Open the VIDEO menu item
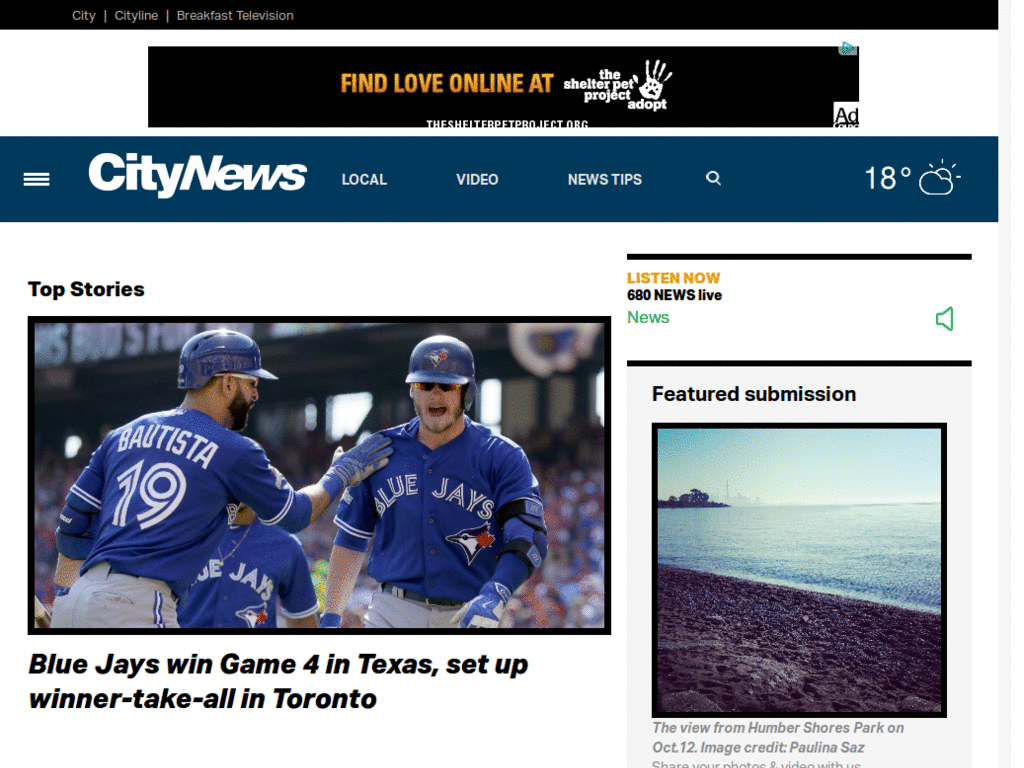The width and height of the screenshot is (1024, 768). (477, 180)
